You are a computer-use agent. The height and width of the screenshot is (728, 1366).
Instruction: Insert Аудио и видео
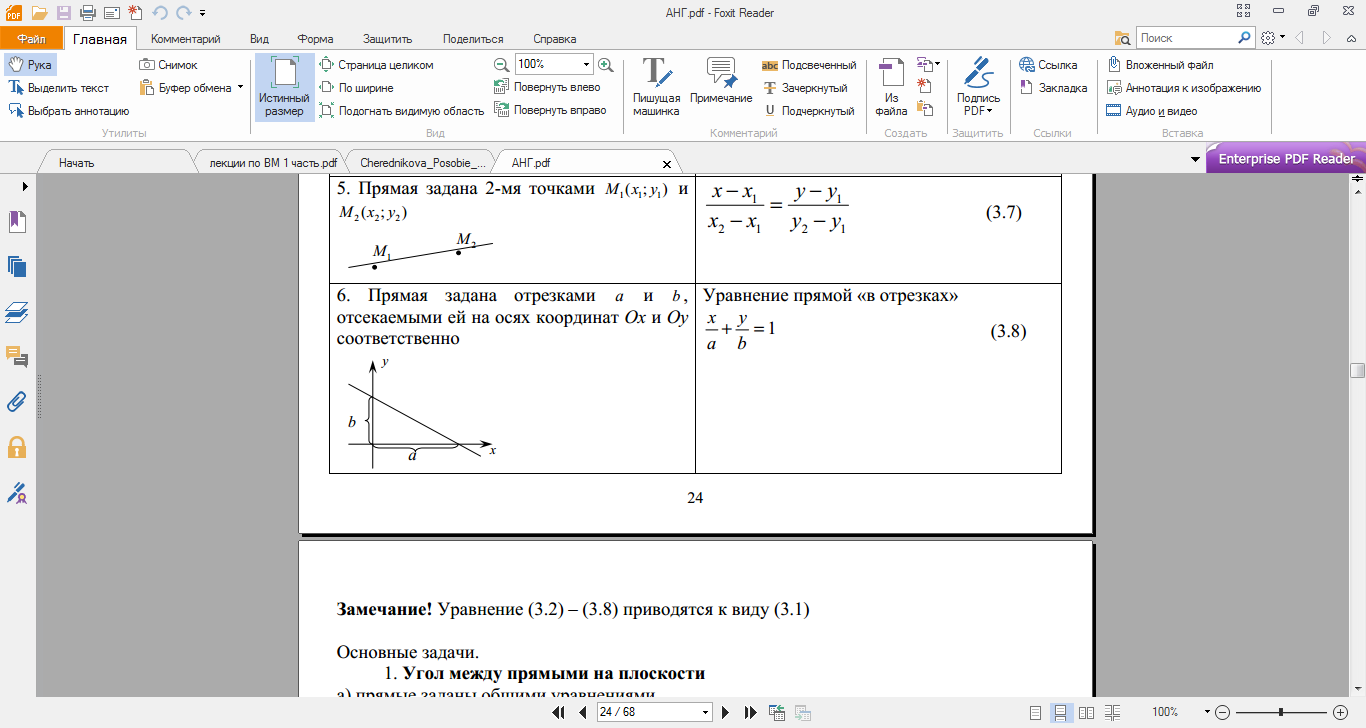(1152, 111)
